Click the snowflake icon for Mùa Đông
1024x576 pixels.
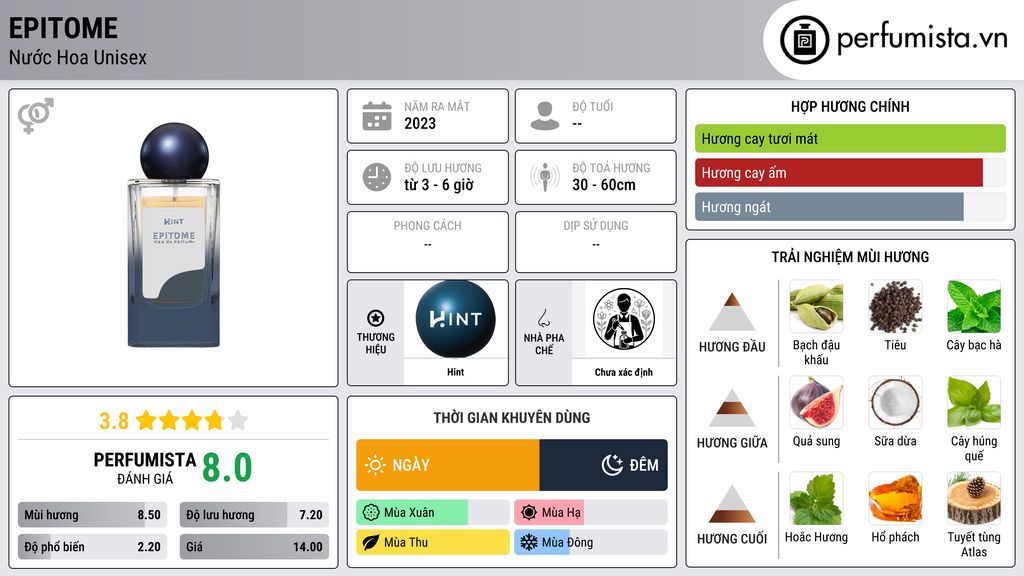[x=529, y=542]
